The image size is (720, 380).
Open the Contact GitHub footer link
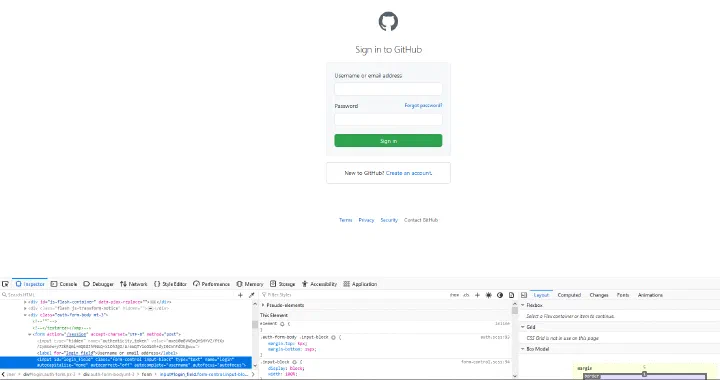[421, 220]
